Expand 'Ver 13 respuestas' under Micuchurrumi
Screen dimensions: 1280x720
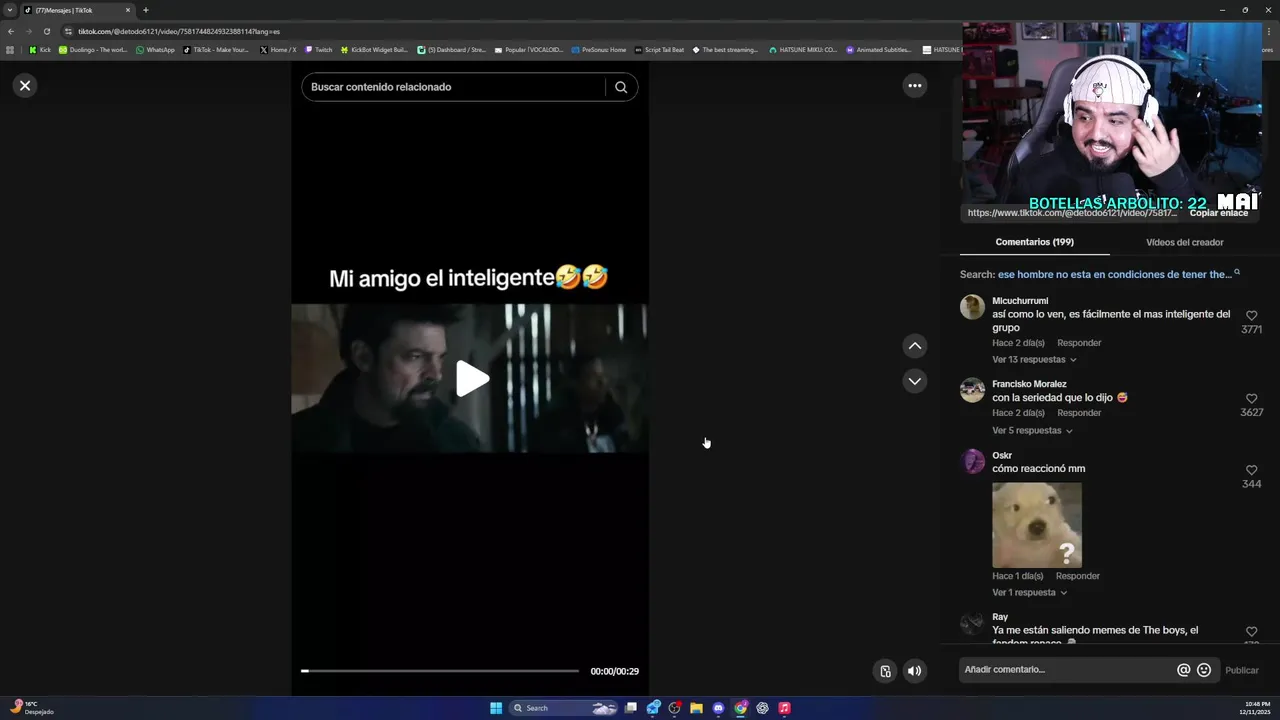(x=1034, y=359)
